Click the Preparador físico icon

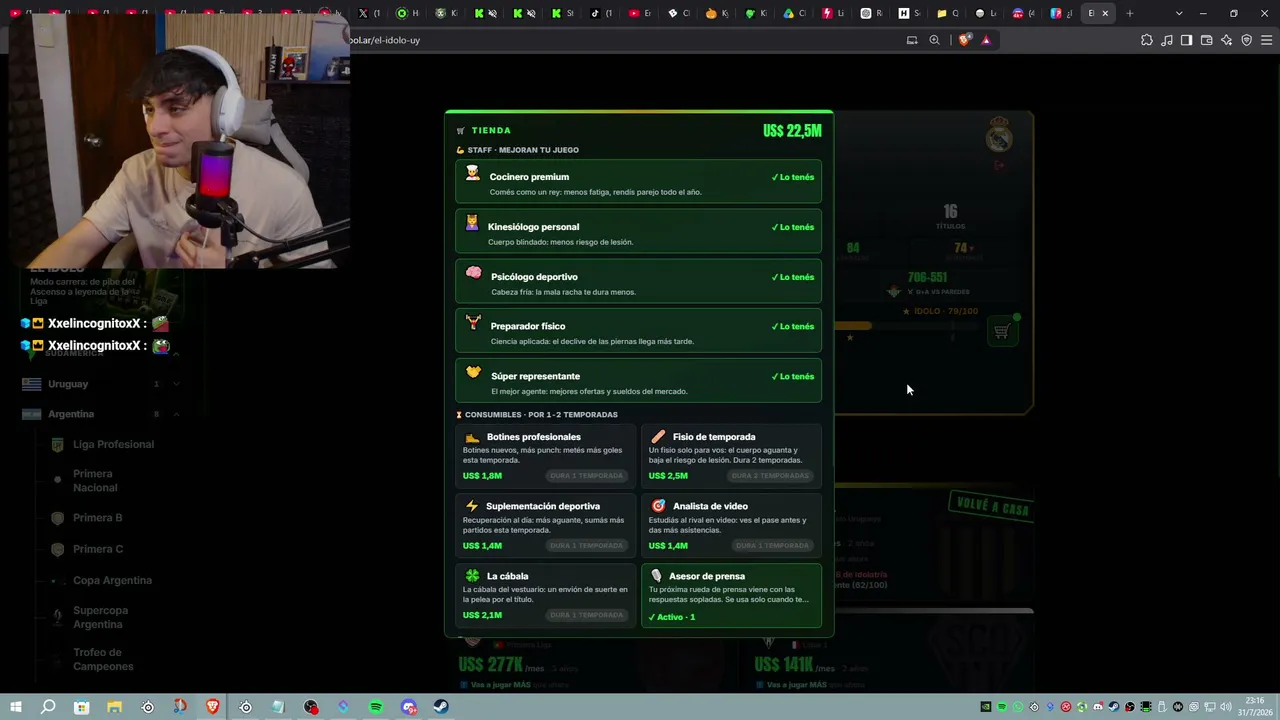(473, 322)
